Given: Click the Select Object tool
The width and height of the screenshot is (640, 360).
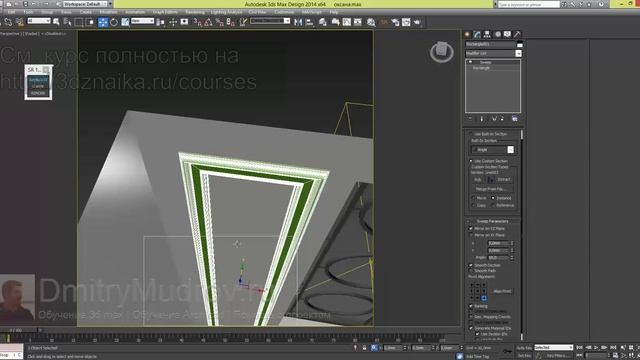Looking at the screenshot, I should pos(56,22).
